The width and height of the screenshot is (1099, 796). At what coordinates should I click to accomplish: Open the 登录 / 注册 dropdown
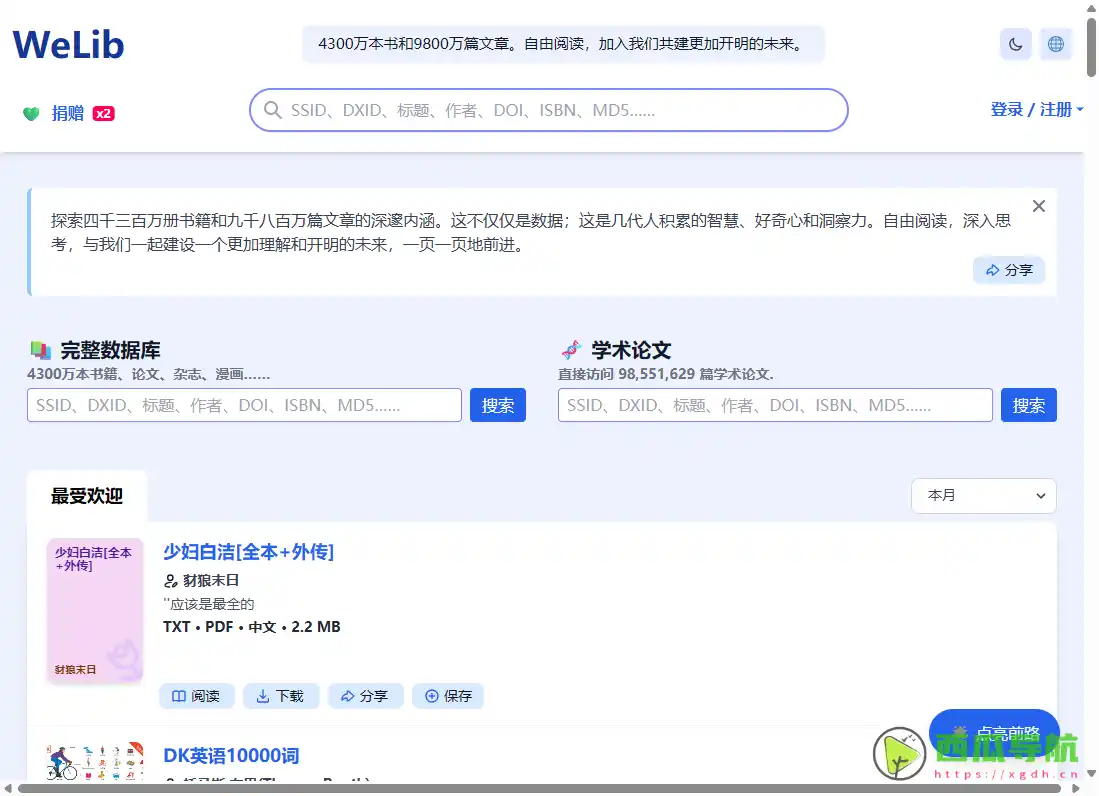click(1037, 109)
